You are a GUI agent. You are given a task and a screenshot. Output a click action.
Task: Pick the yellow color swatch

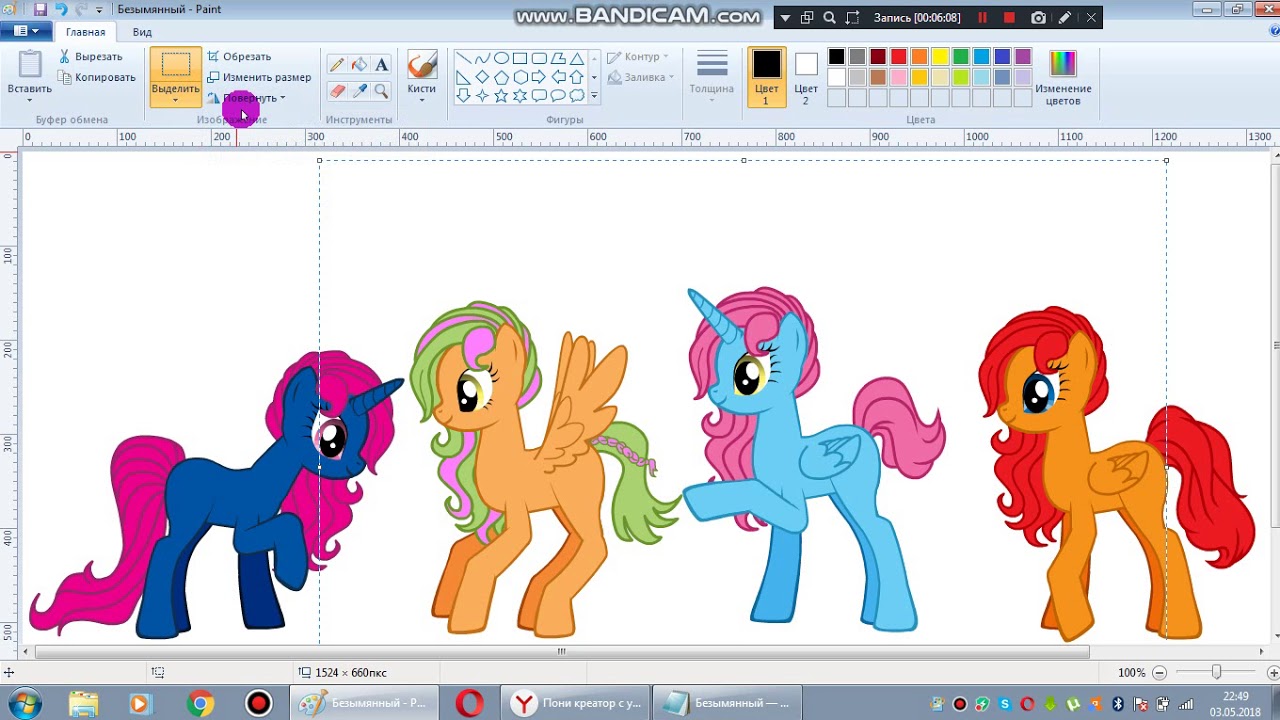click(x=940, y=57)
